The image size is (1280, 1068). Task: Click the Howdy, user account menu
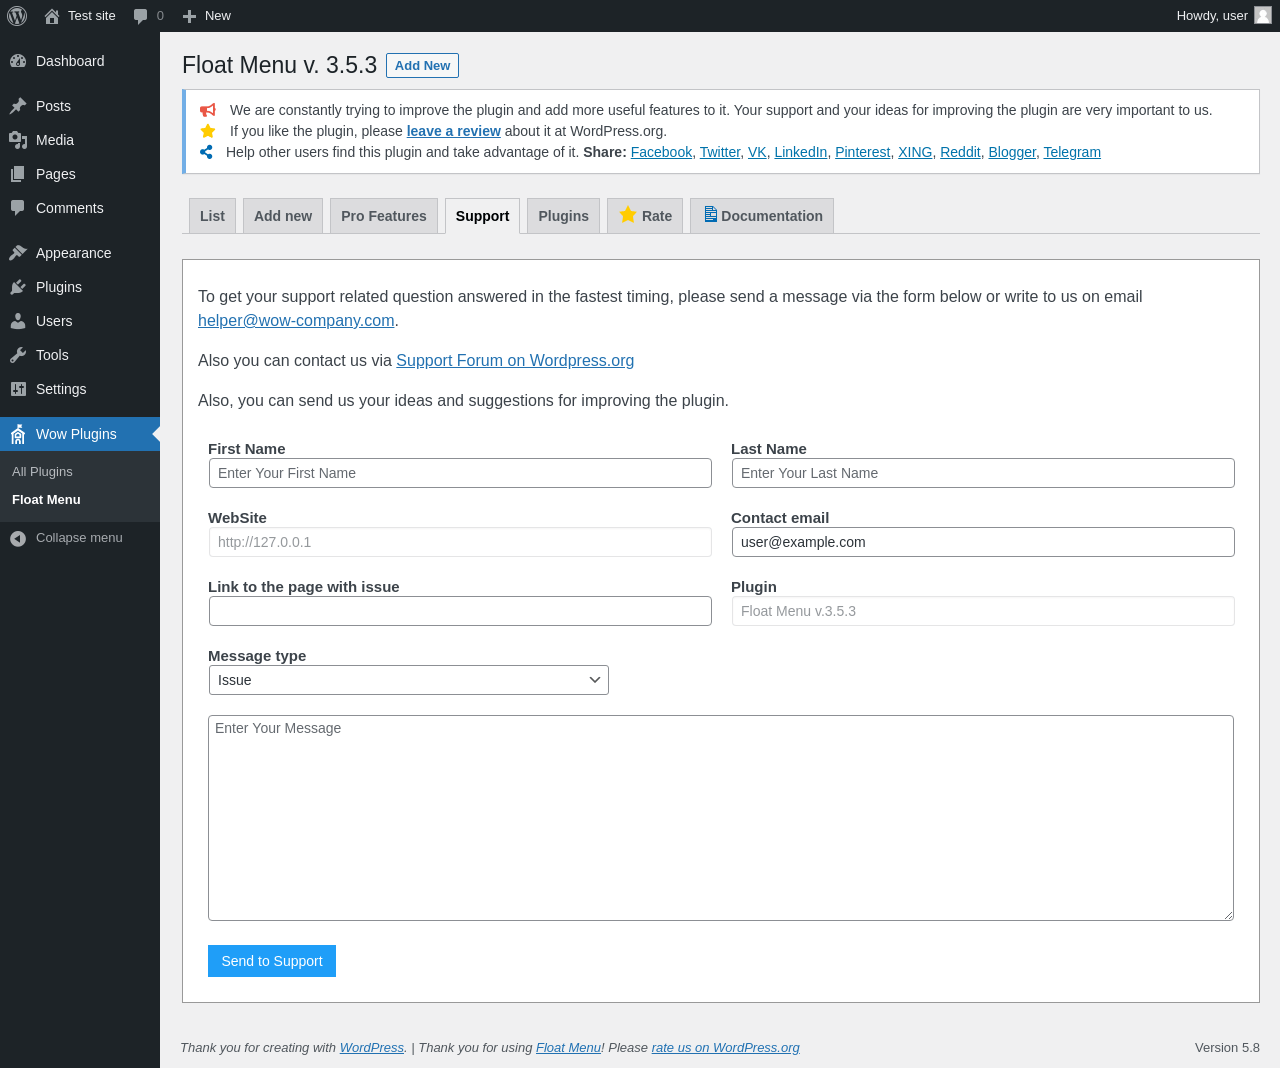click(x=1223, y=16)
